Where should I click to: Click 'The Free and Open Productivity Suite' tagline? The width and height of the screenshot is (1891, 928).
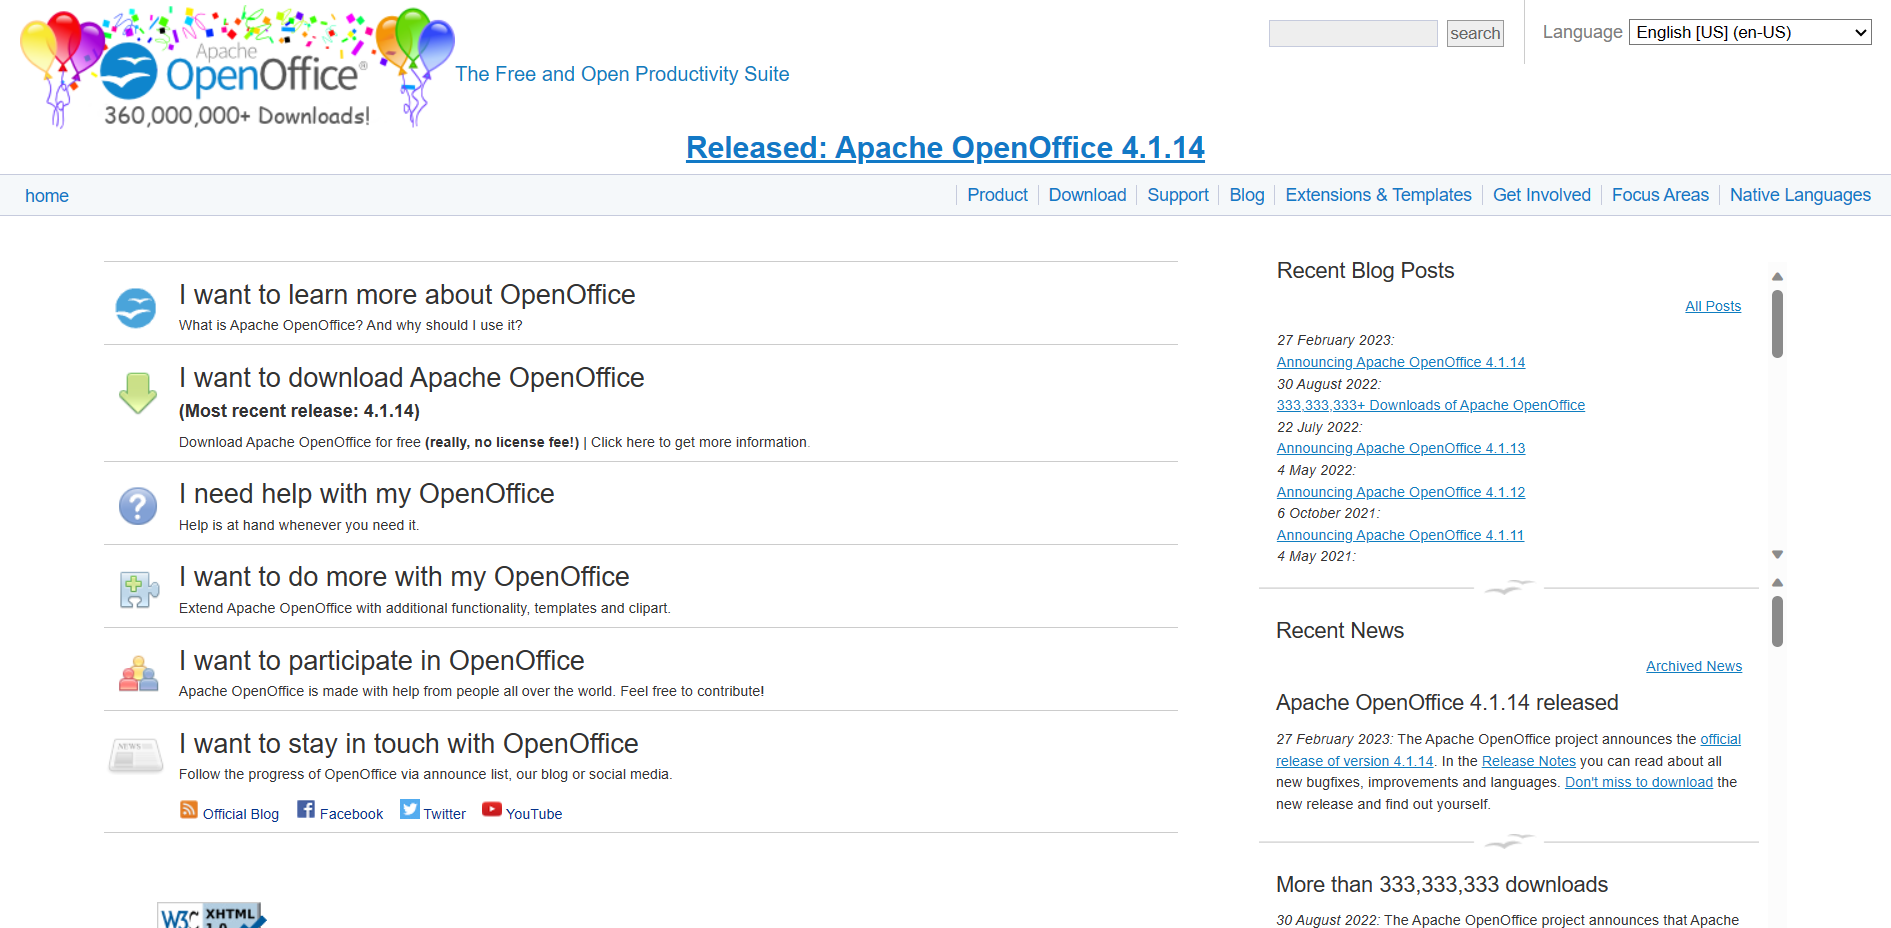click(622, 74)
